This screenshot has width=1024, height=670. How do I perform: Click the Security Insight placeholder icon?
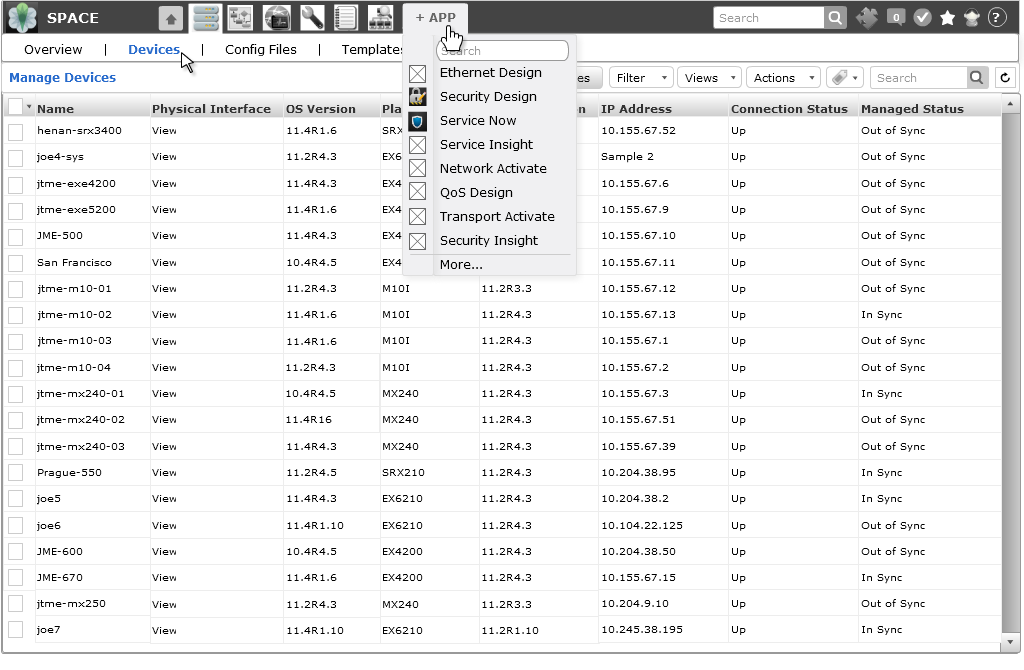417,241
